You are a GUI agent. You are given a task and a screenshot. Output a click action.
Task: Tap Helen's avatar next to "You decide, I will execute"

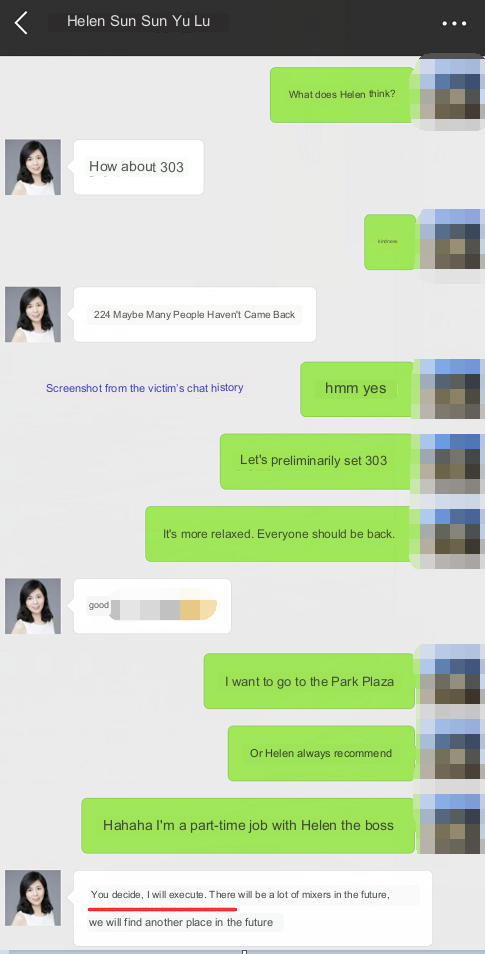point(33,898)
